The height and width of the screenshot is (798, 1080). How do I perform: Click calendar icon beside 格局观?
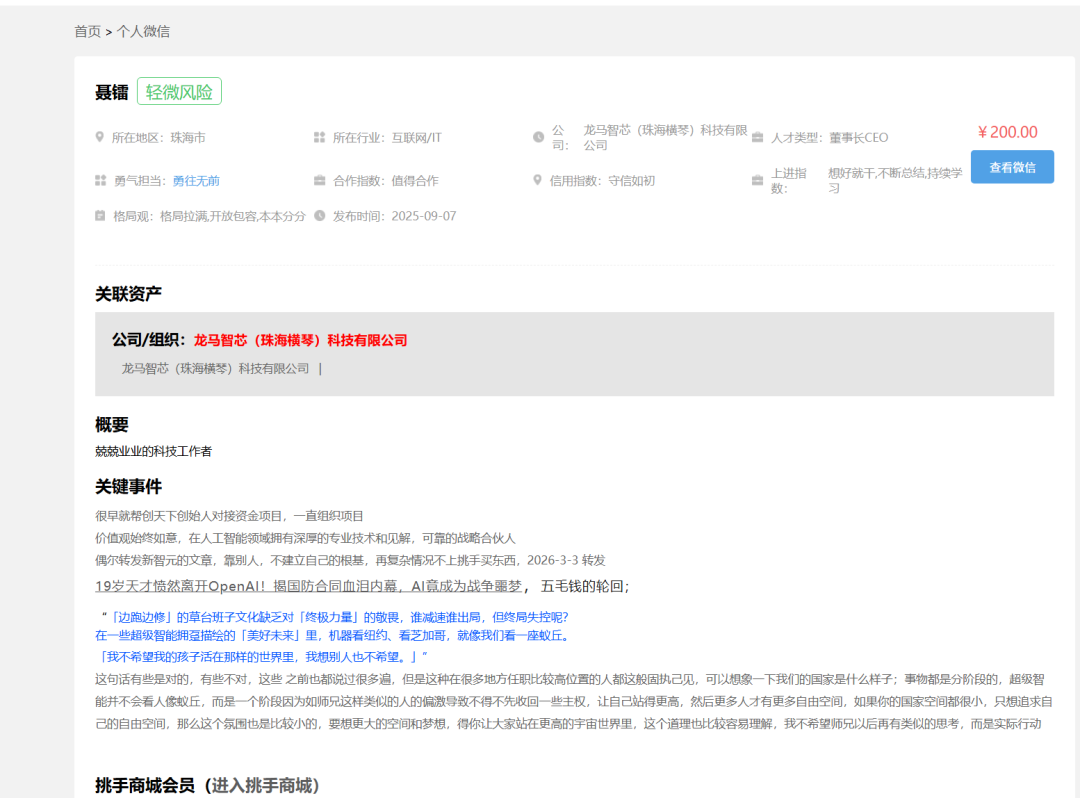click(100, 216)
